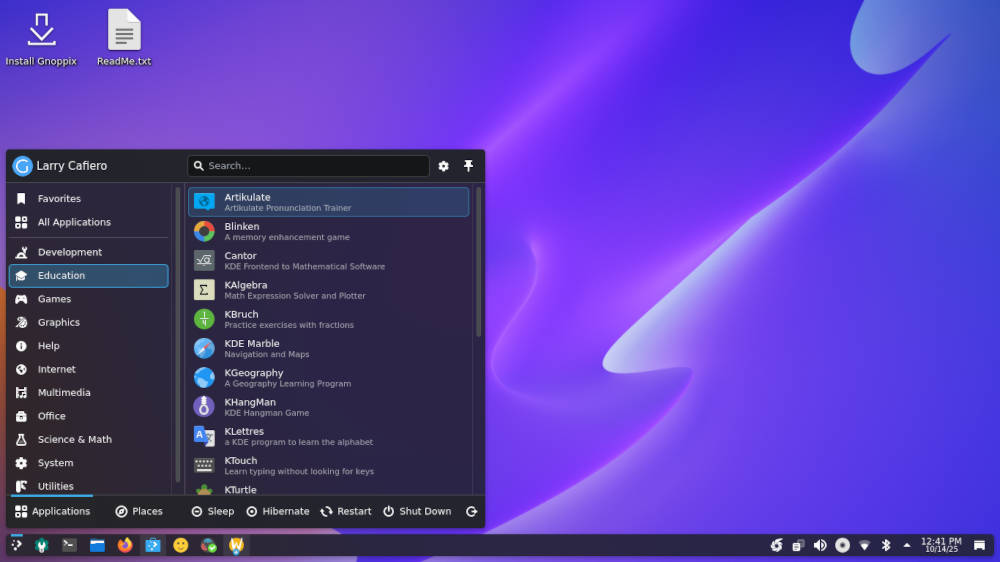Click the application list scrollbar

478,262
